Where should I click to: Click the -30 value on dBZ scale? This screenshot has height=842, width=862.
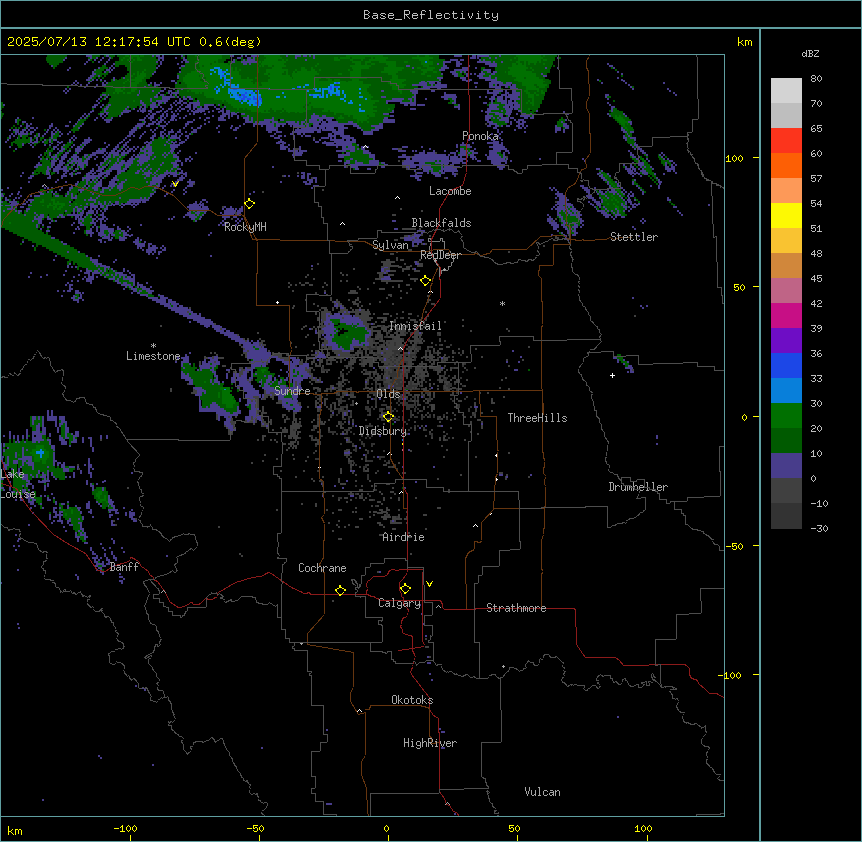click(819, 528)
